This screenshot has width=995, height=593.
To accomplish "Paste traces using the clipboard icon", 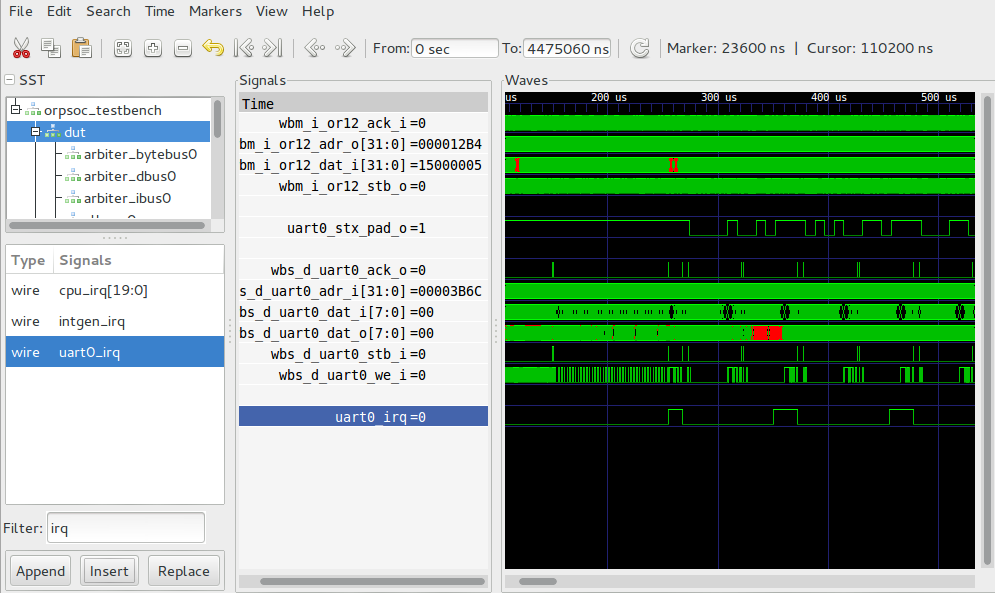I will [81, 47].
